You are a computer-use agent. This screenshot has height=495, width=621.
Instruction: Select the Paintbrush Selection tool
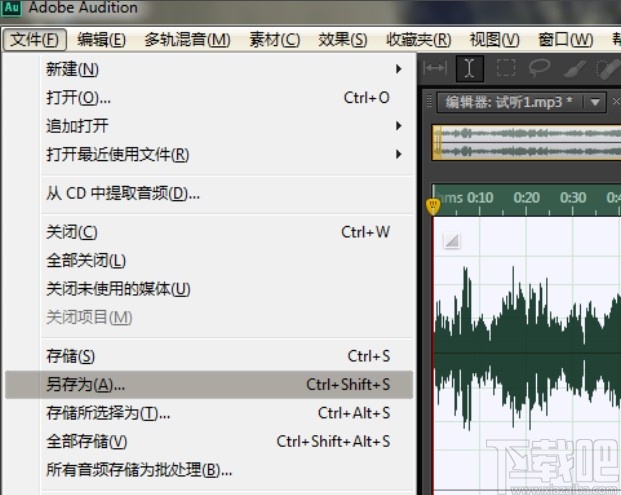[x=575, y=69]
